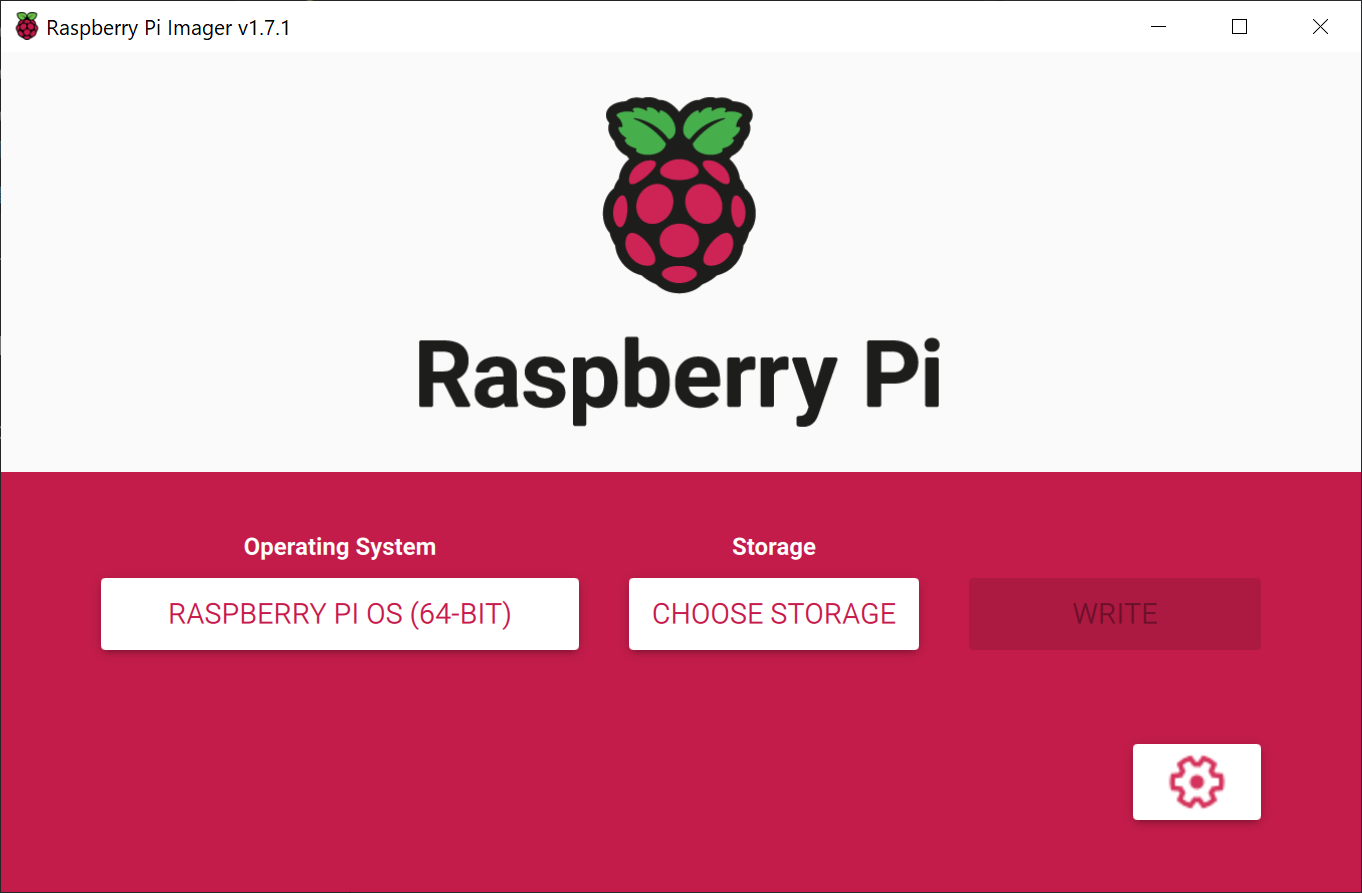Click the greyed-out WRITE button

(1115, 614)
